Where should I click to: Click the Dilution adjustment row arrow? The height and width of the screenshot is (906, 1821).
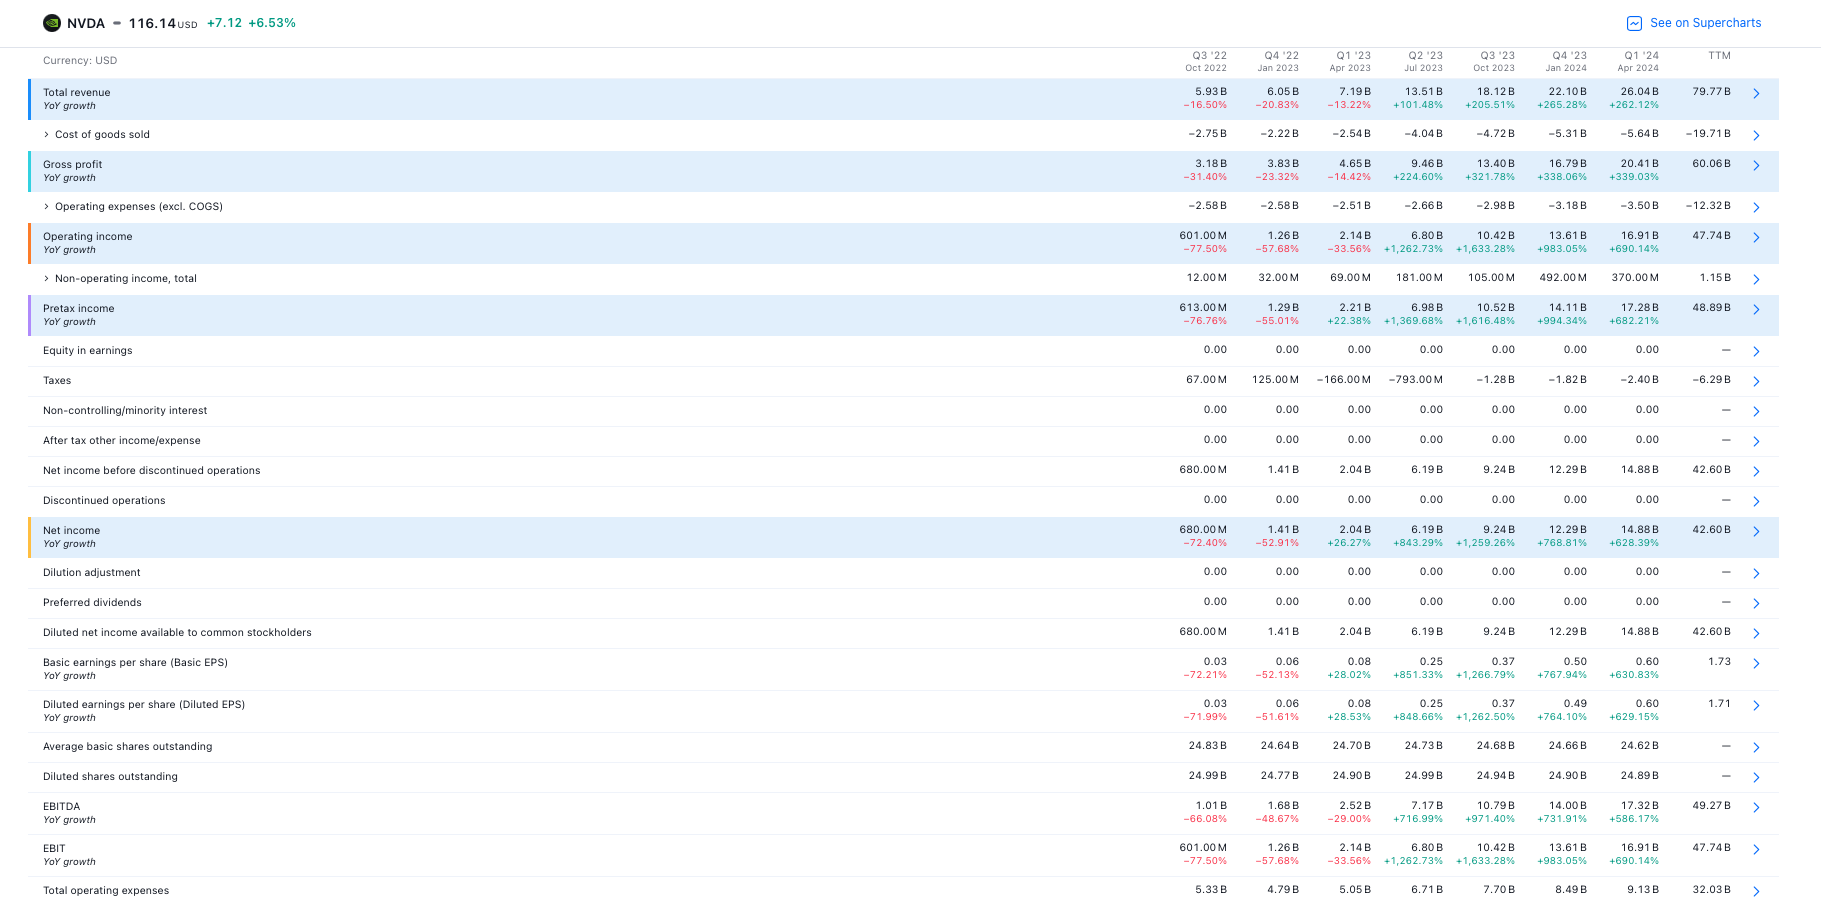coord(1756,573)
